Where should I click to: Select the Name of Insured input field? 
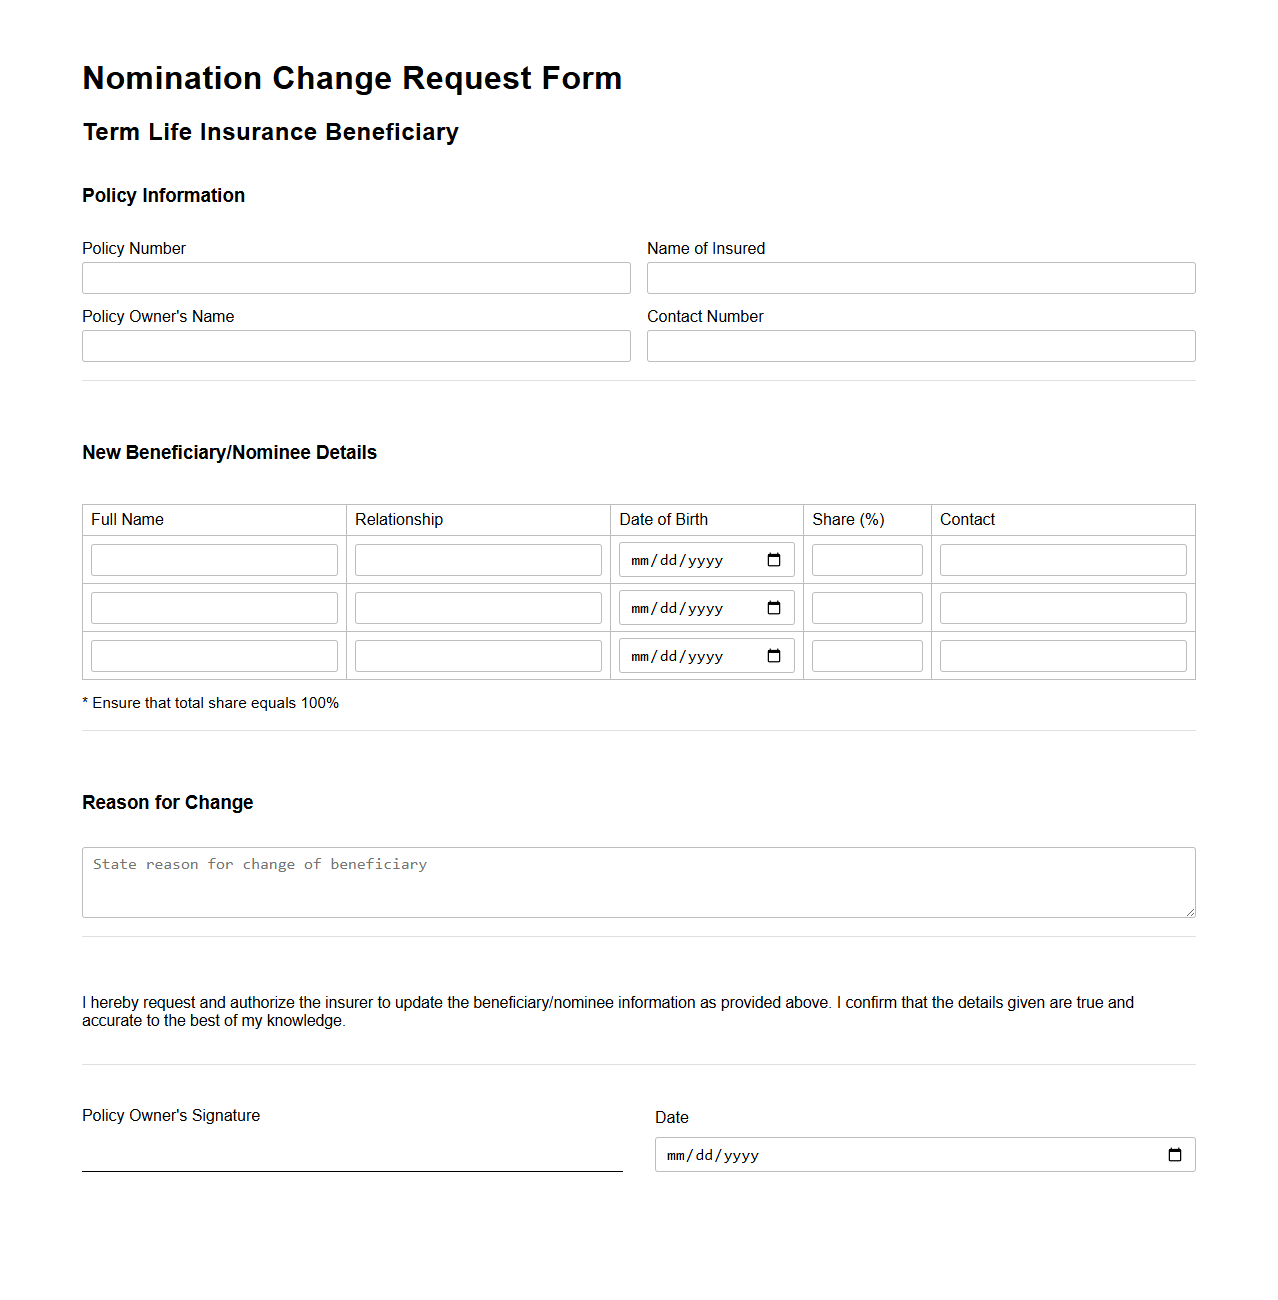click(920, 277)
